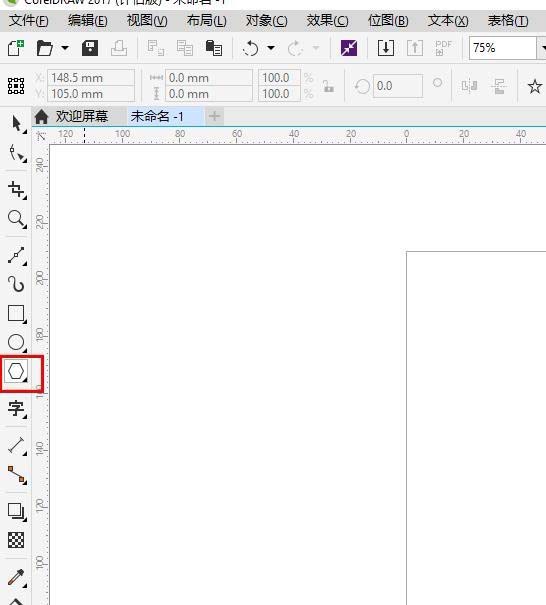This screenshot has width=546, height=605.
Task: Click the vertical scale factor 100.0 field
Action: pos(279,94)
